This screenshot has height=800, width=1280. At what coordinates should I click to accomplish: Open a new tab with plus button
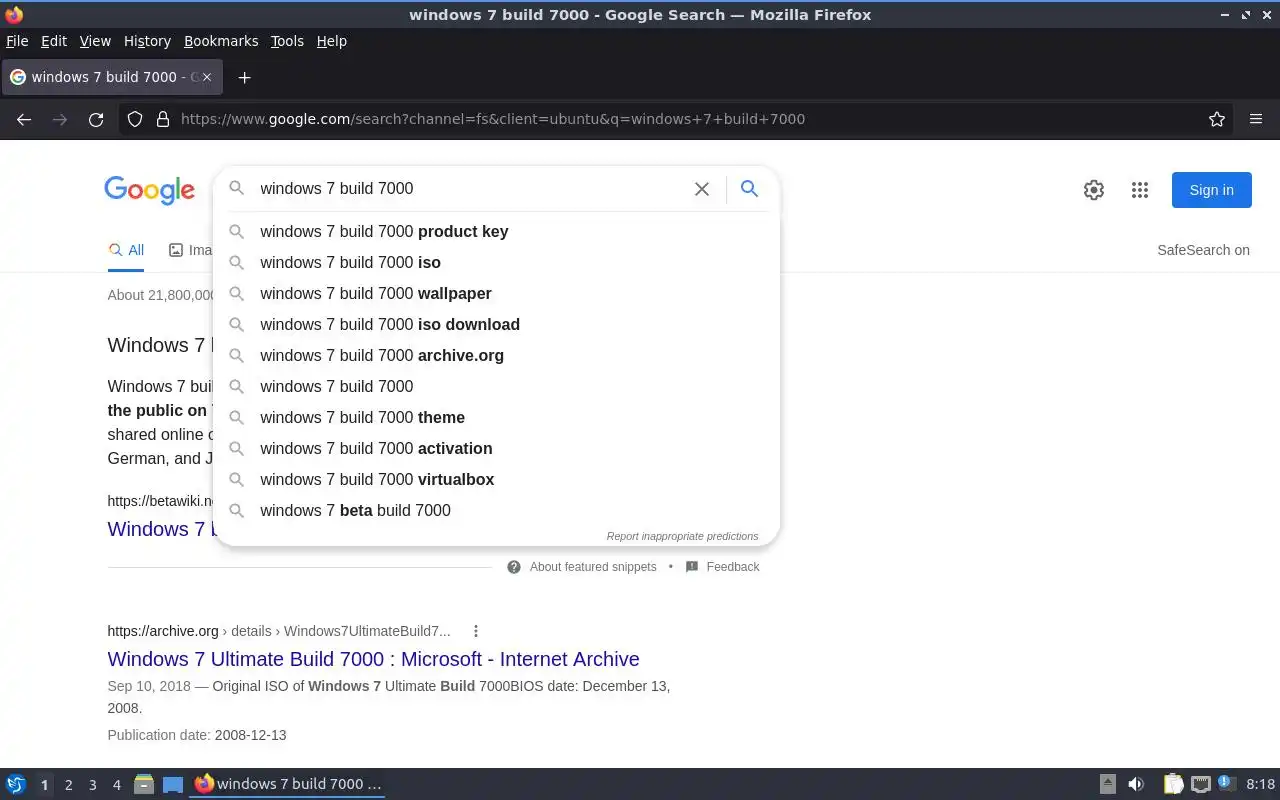pos(244,77)
